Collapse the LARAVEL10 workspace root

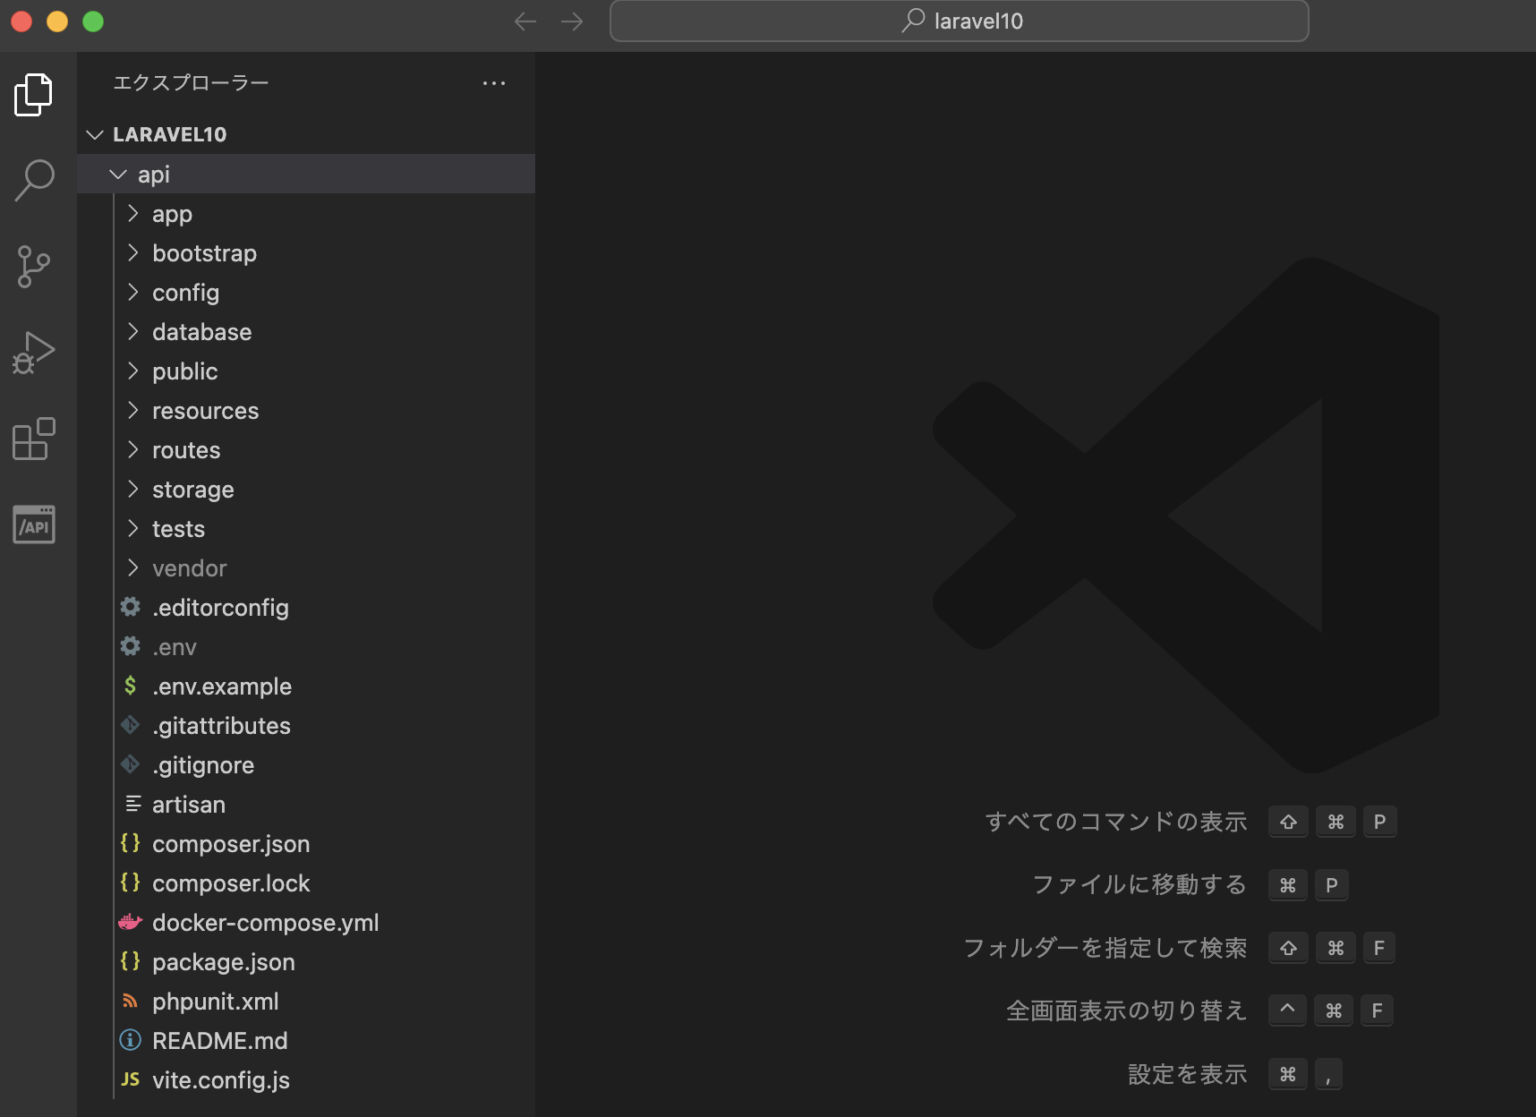point(94,134)
